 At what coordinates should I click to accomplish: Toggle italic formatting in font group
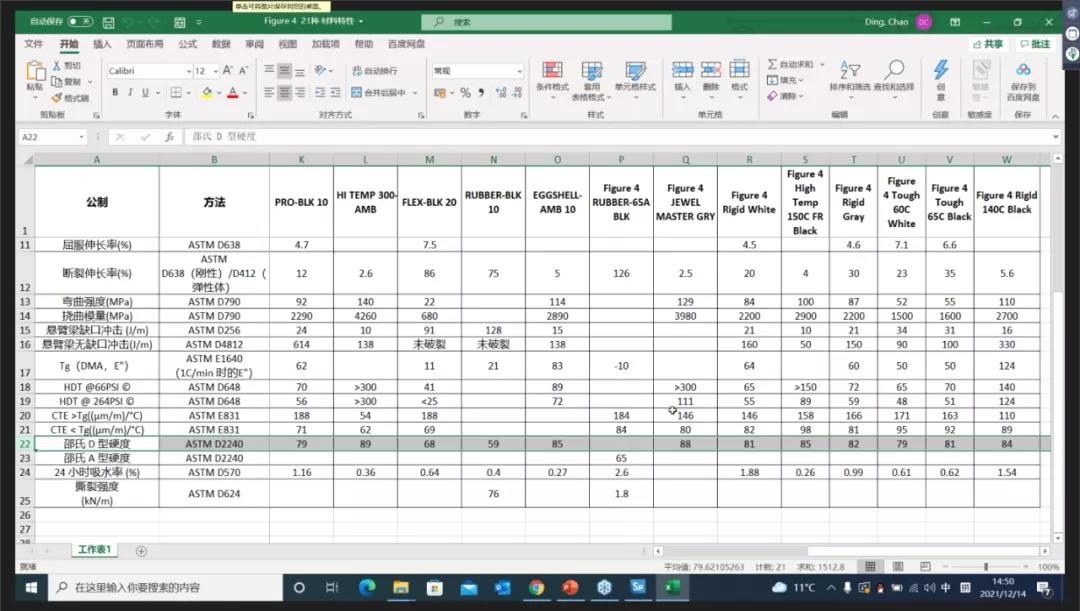tap(130, 92)
